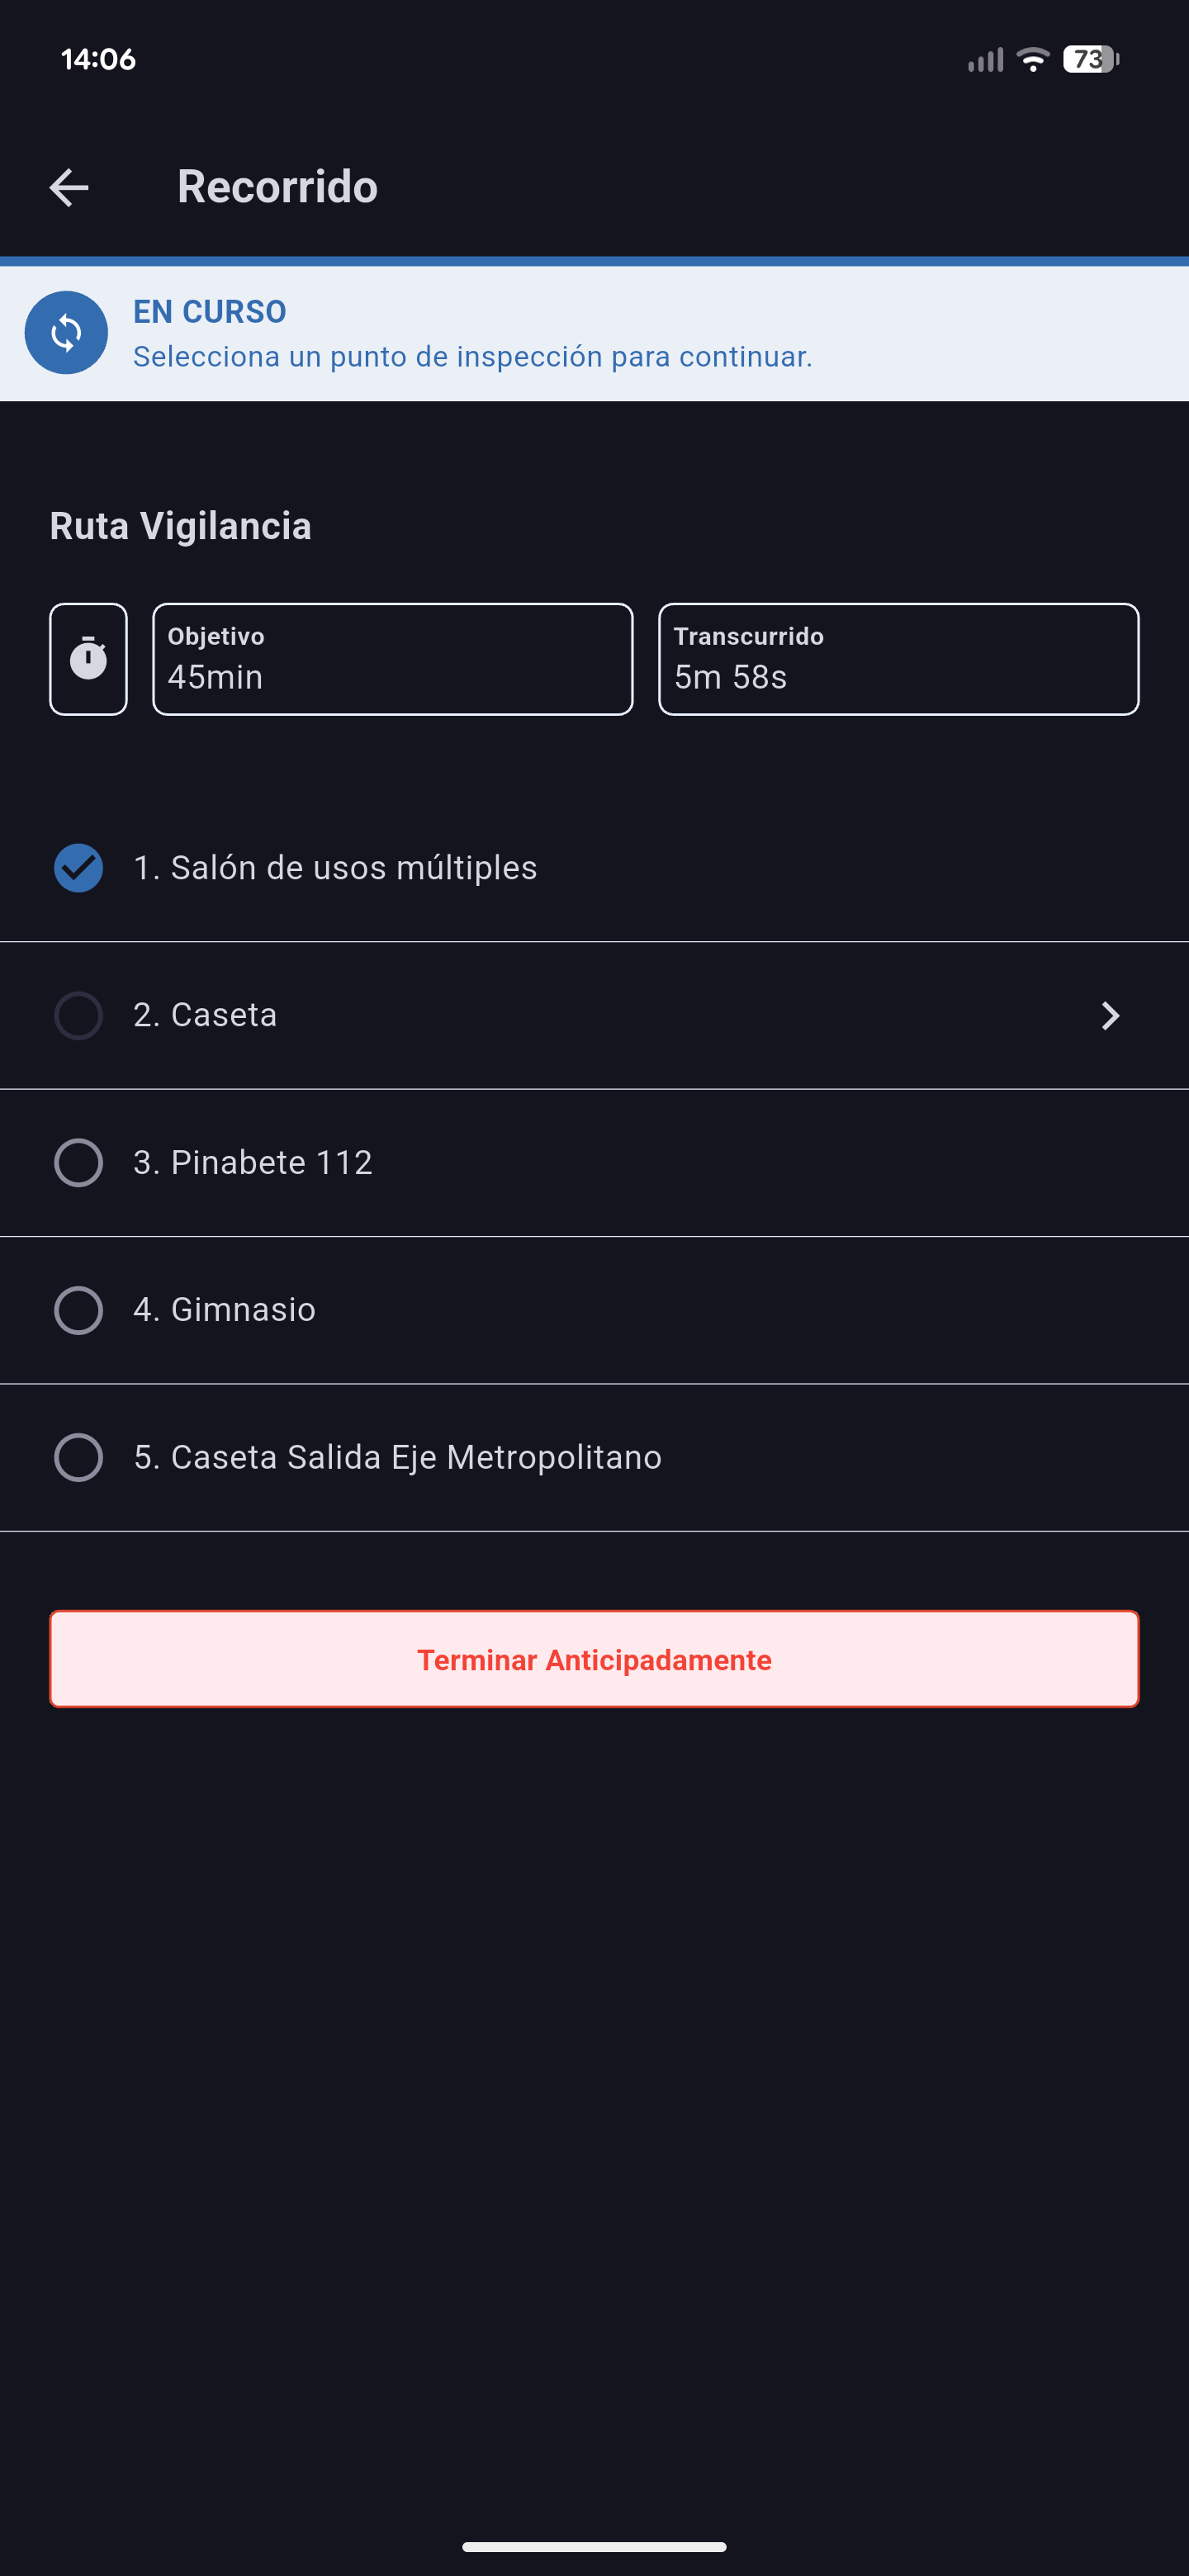Tap the Wi-Fi status icon

click(x=1032, y=60)
